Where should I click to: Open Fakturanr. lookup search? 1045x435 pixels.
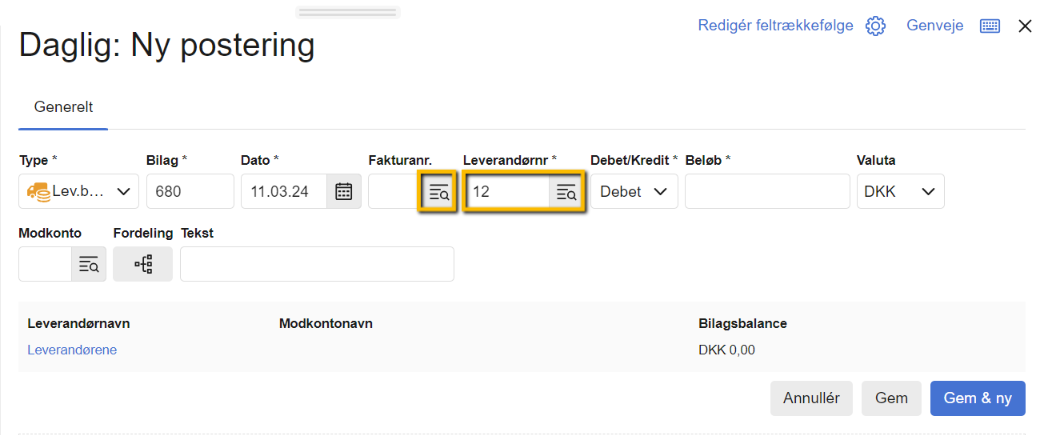(x=438, y=192)
